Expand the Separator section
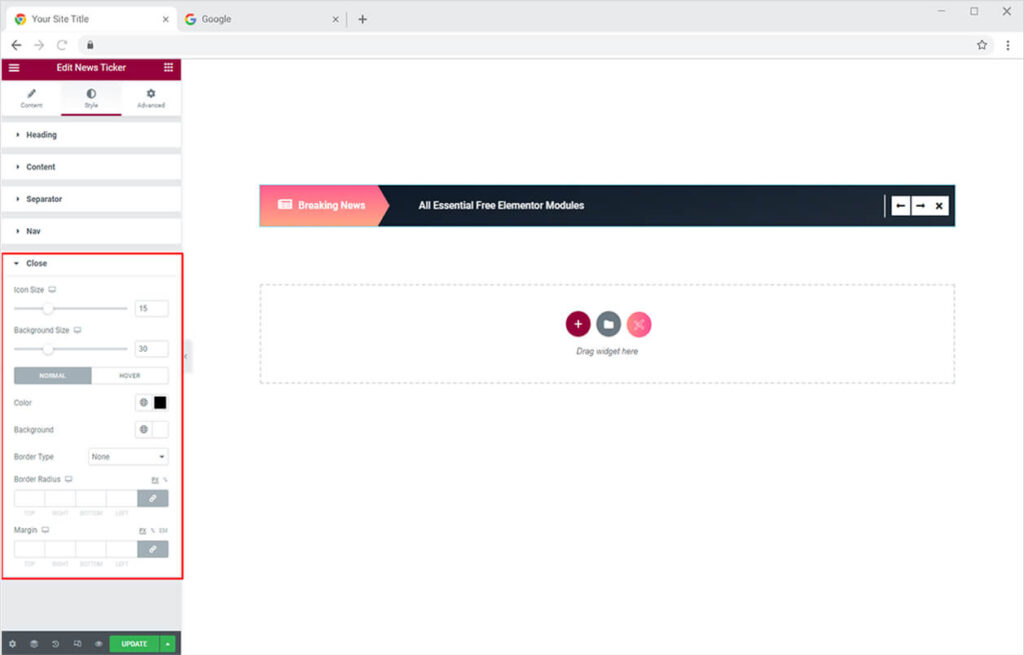This screenshot has width=1024, height=655. pyautogui.click(x=44, y=199)
